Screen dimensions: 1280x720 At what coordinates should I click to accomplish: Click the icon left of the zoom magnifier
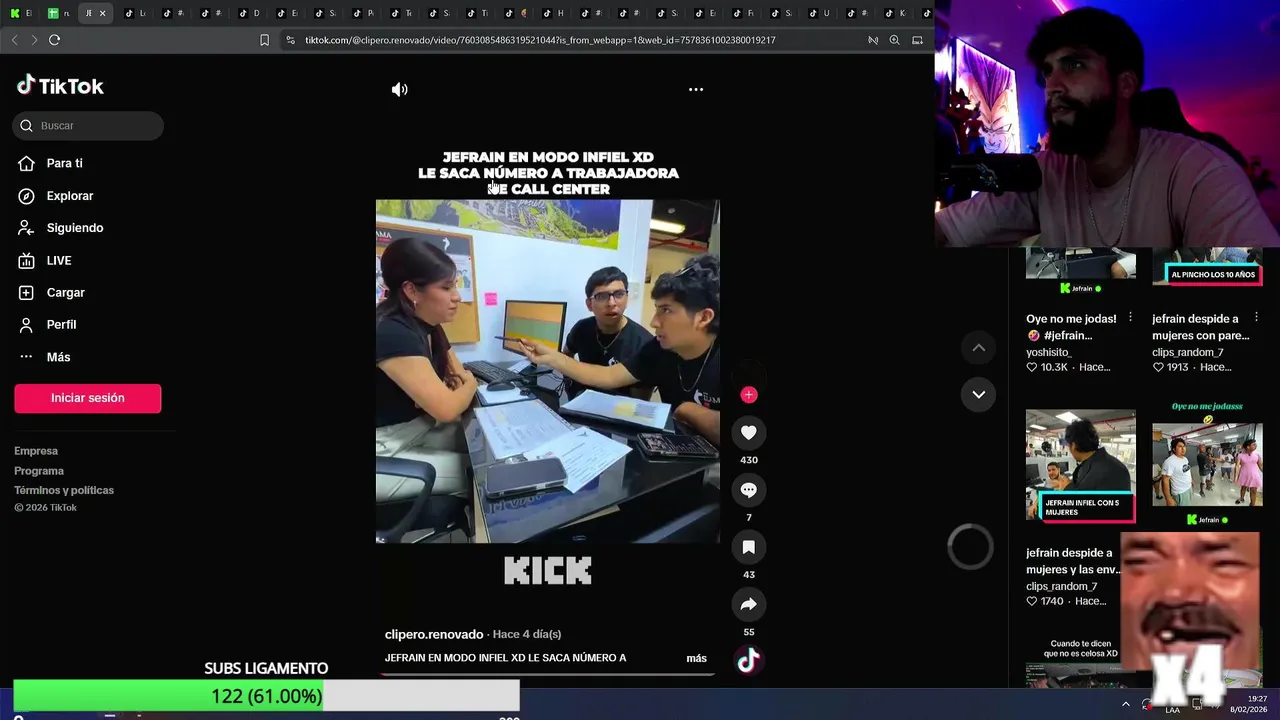click(872, 40)
